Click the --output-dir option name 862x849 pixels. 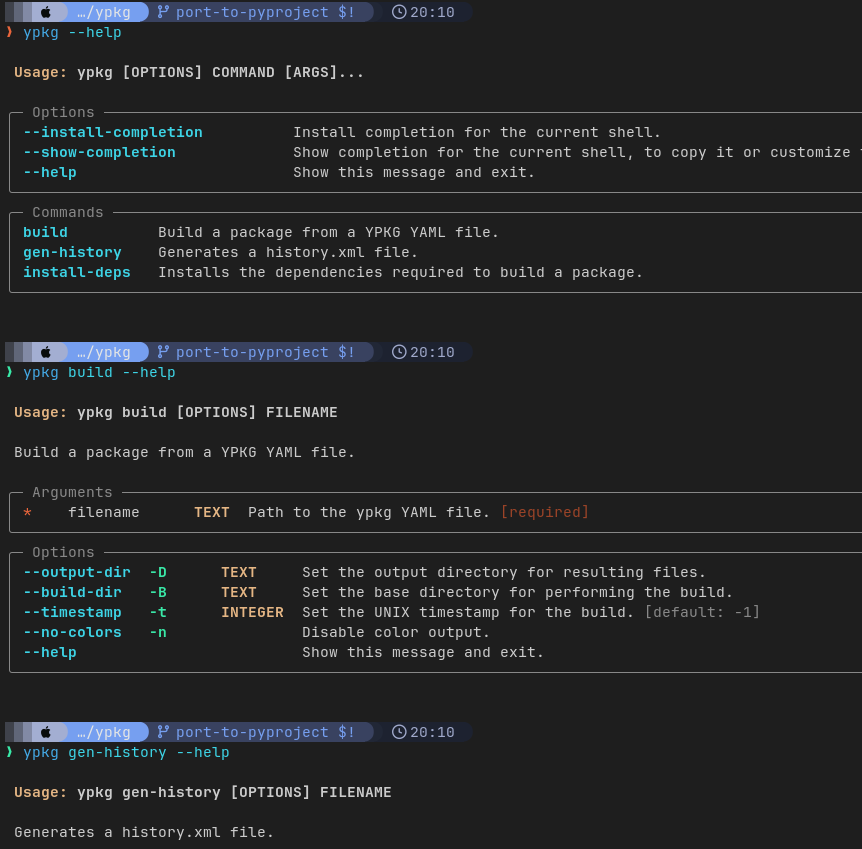pos(77,573)
